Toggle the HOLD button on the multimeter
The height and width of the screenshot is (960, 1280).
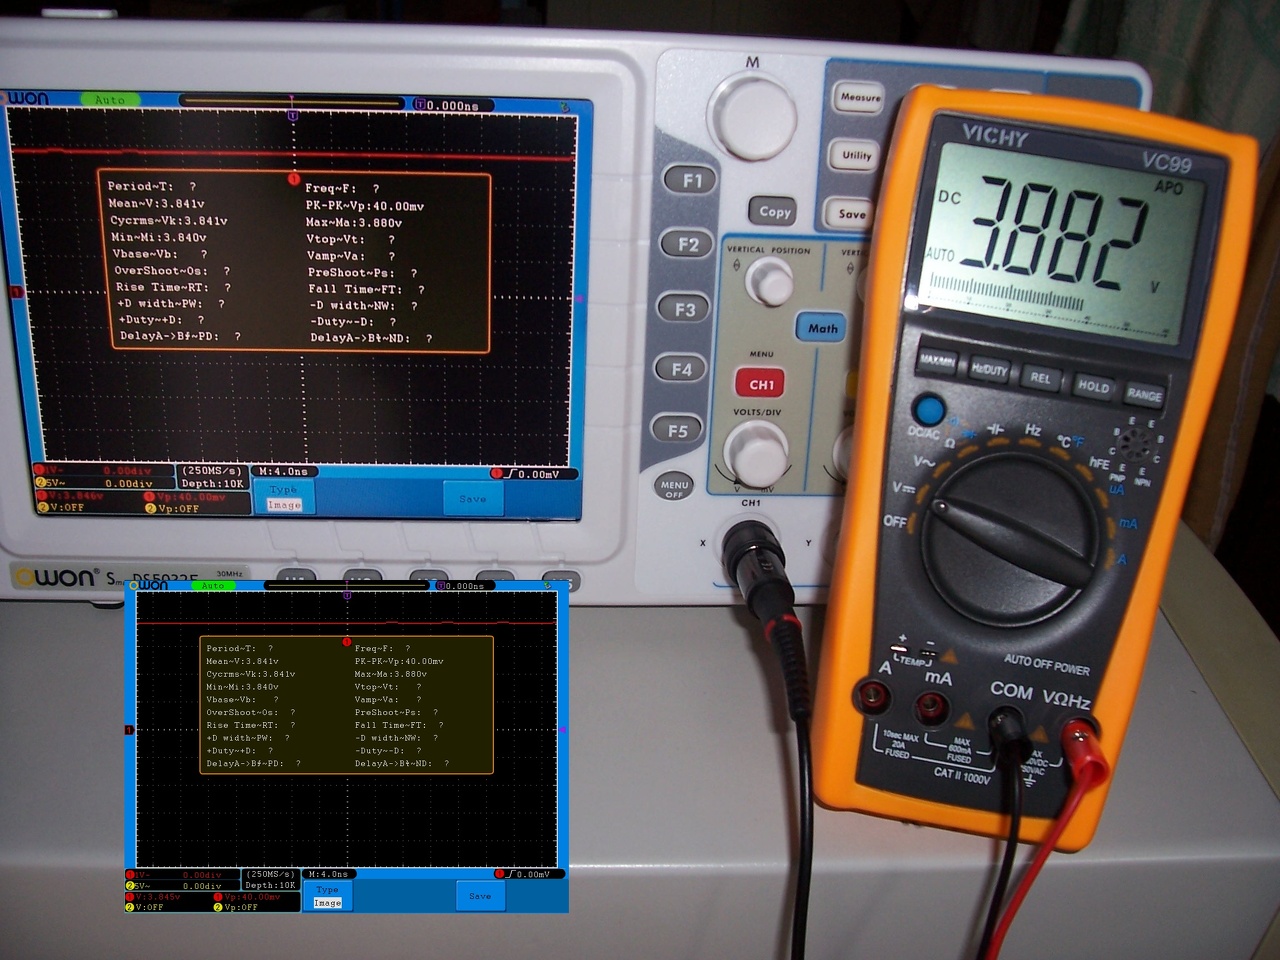coord(1093,386)
